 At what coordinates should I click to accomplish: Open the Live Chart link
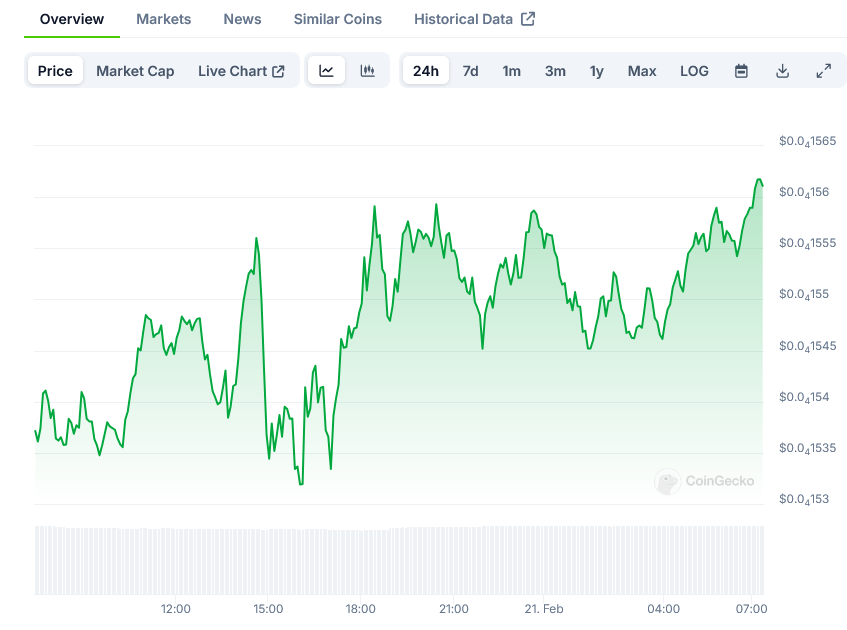[241, 71]
